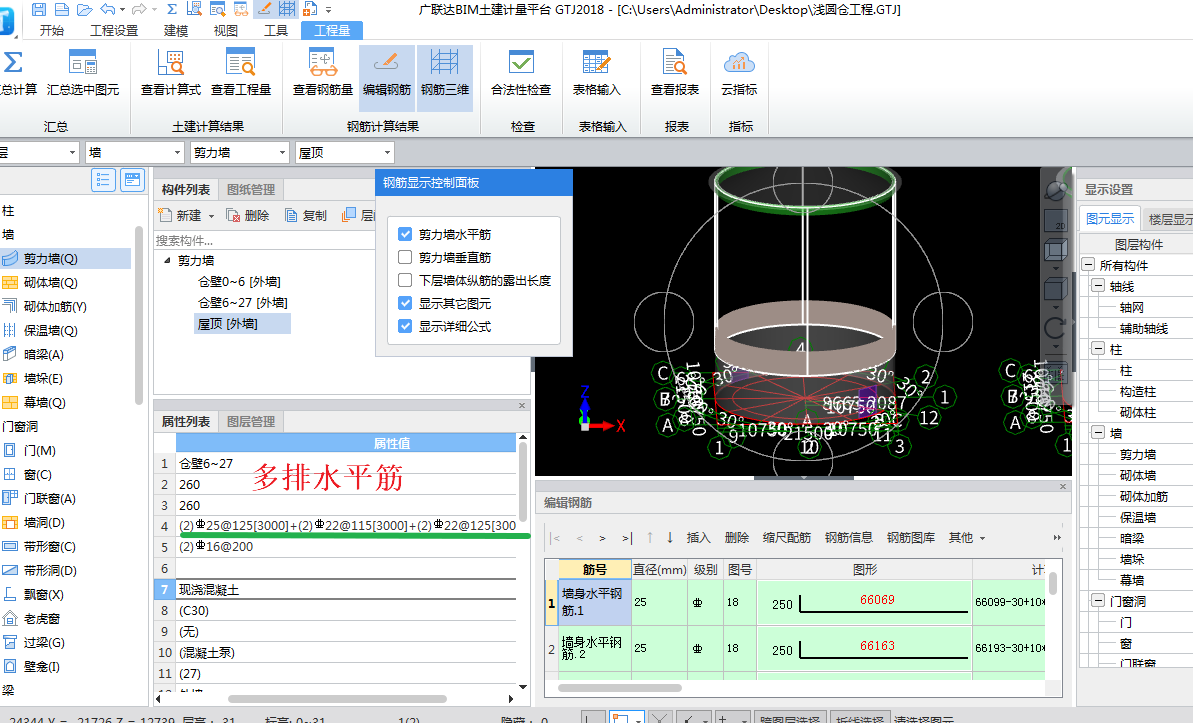Open 查看计算式 in the ribbon
This screenshot has height=723, width=1193.
click(x=170, y=74)
